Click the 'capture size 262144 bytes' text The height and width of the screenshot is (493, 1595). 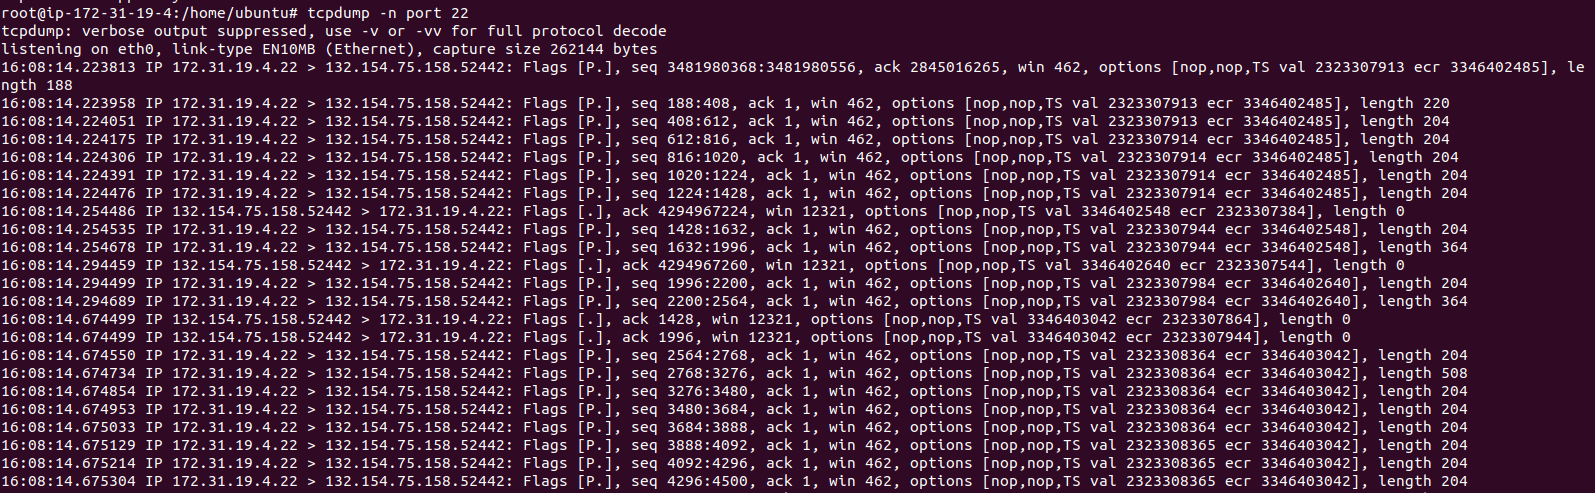coord(545,49)
